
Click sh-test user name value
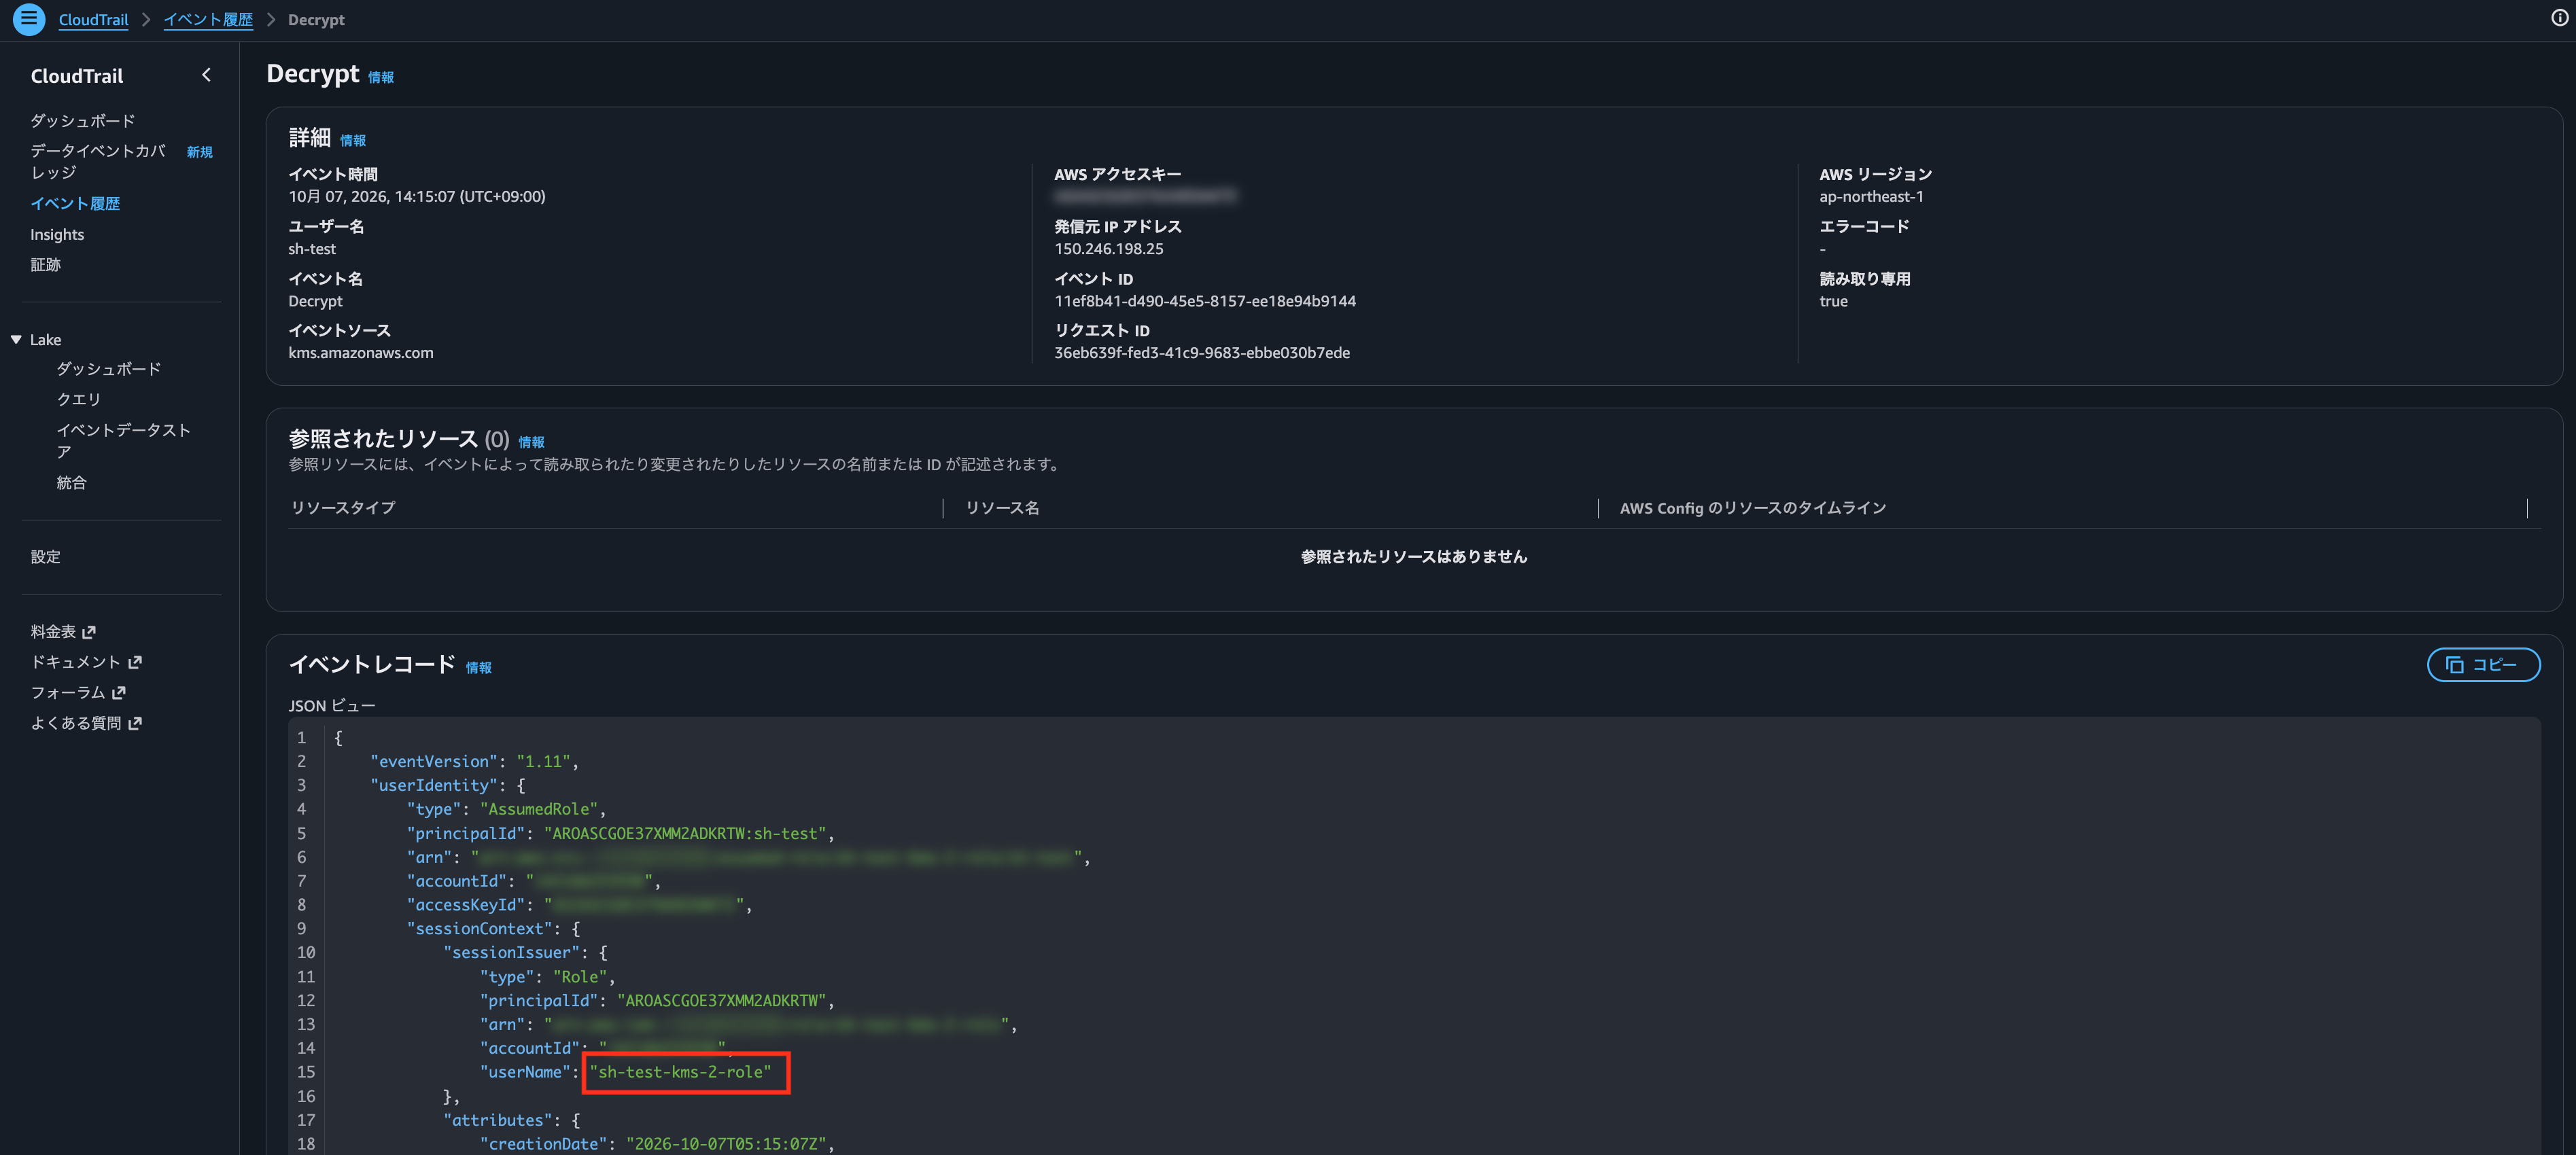(x=312, y=249)
